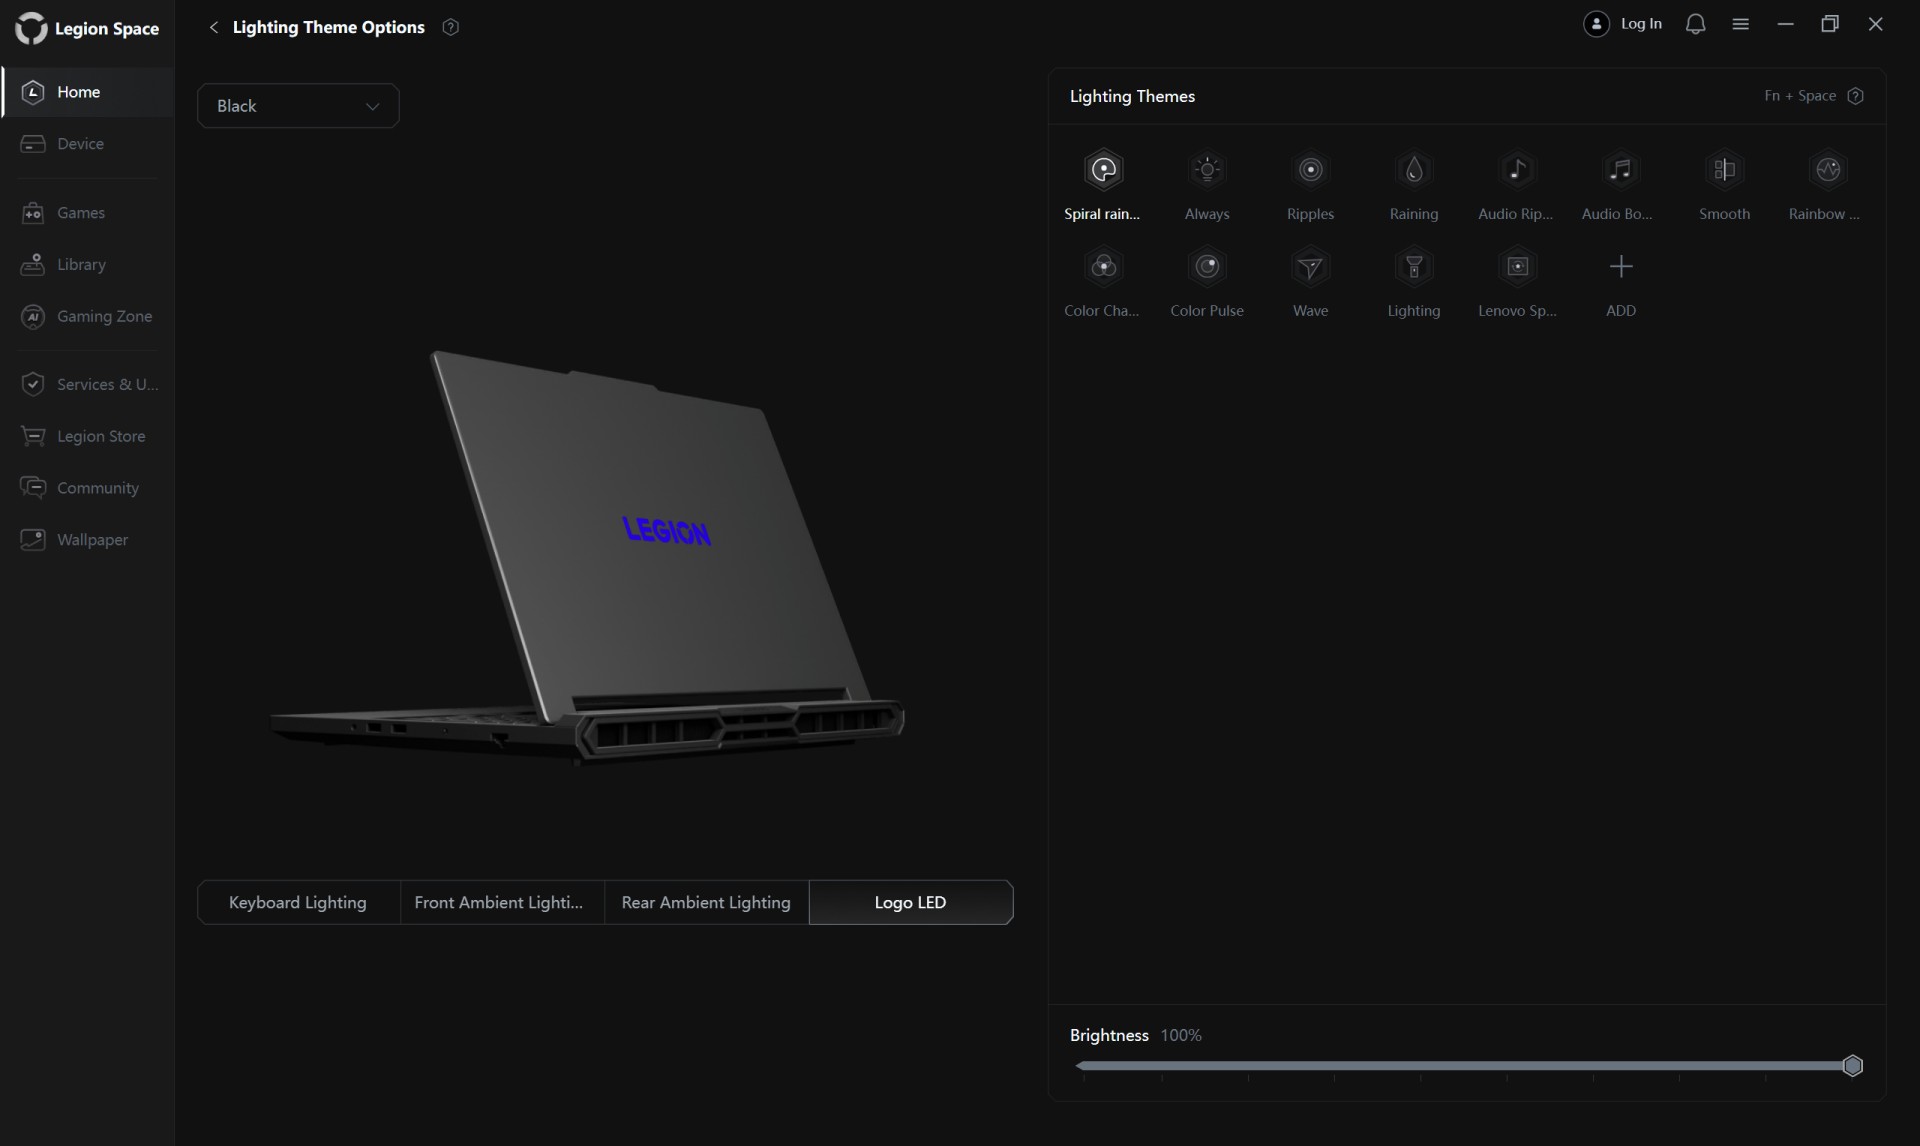Open Front Ambient Lighting tab
The height and width of the screenshot is (1146, 1920).
[x=499, y=902]
